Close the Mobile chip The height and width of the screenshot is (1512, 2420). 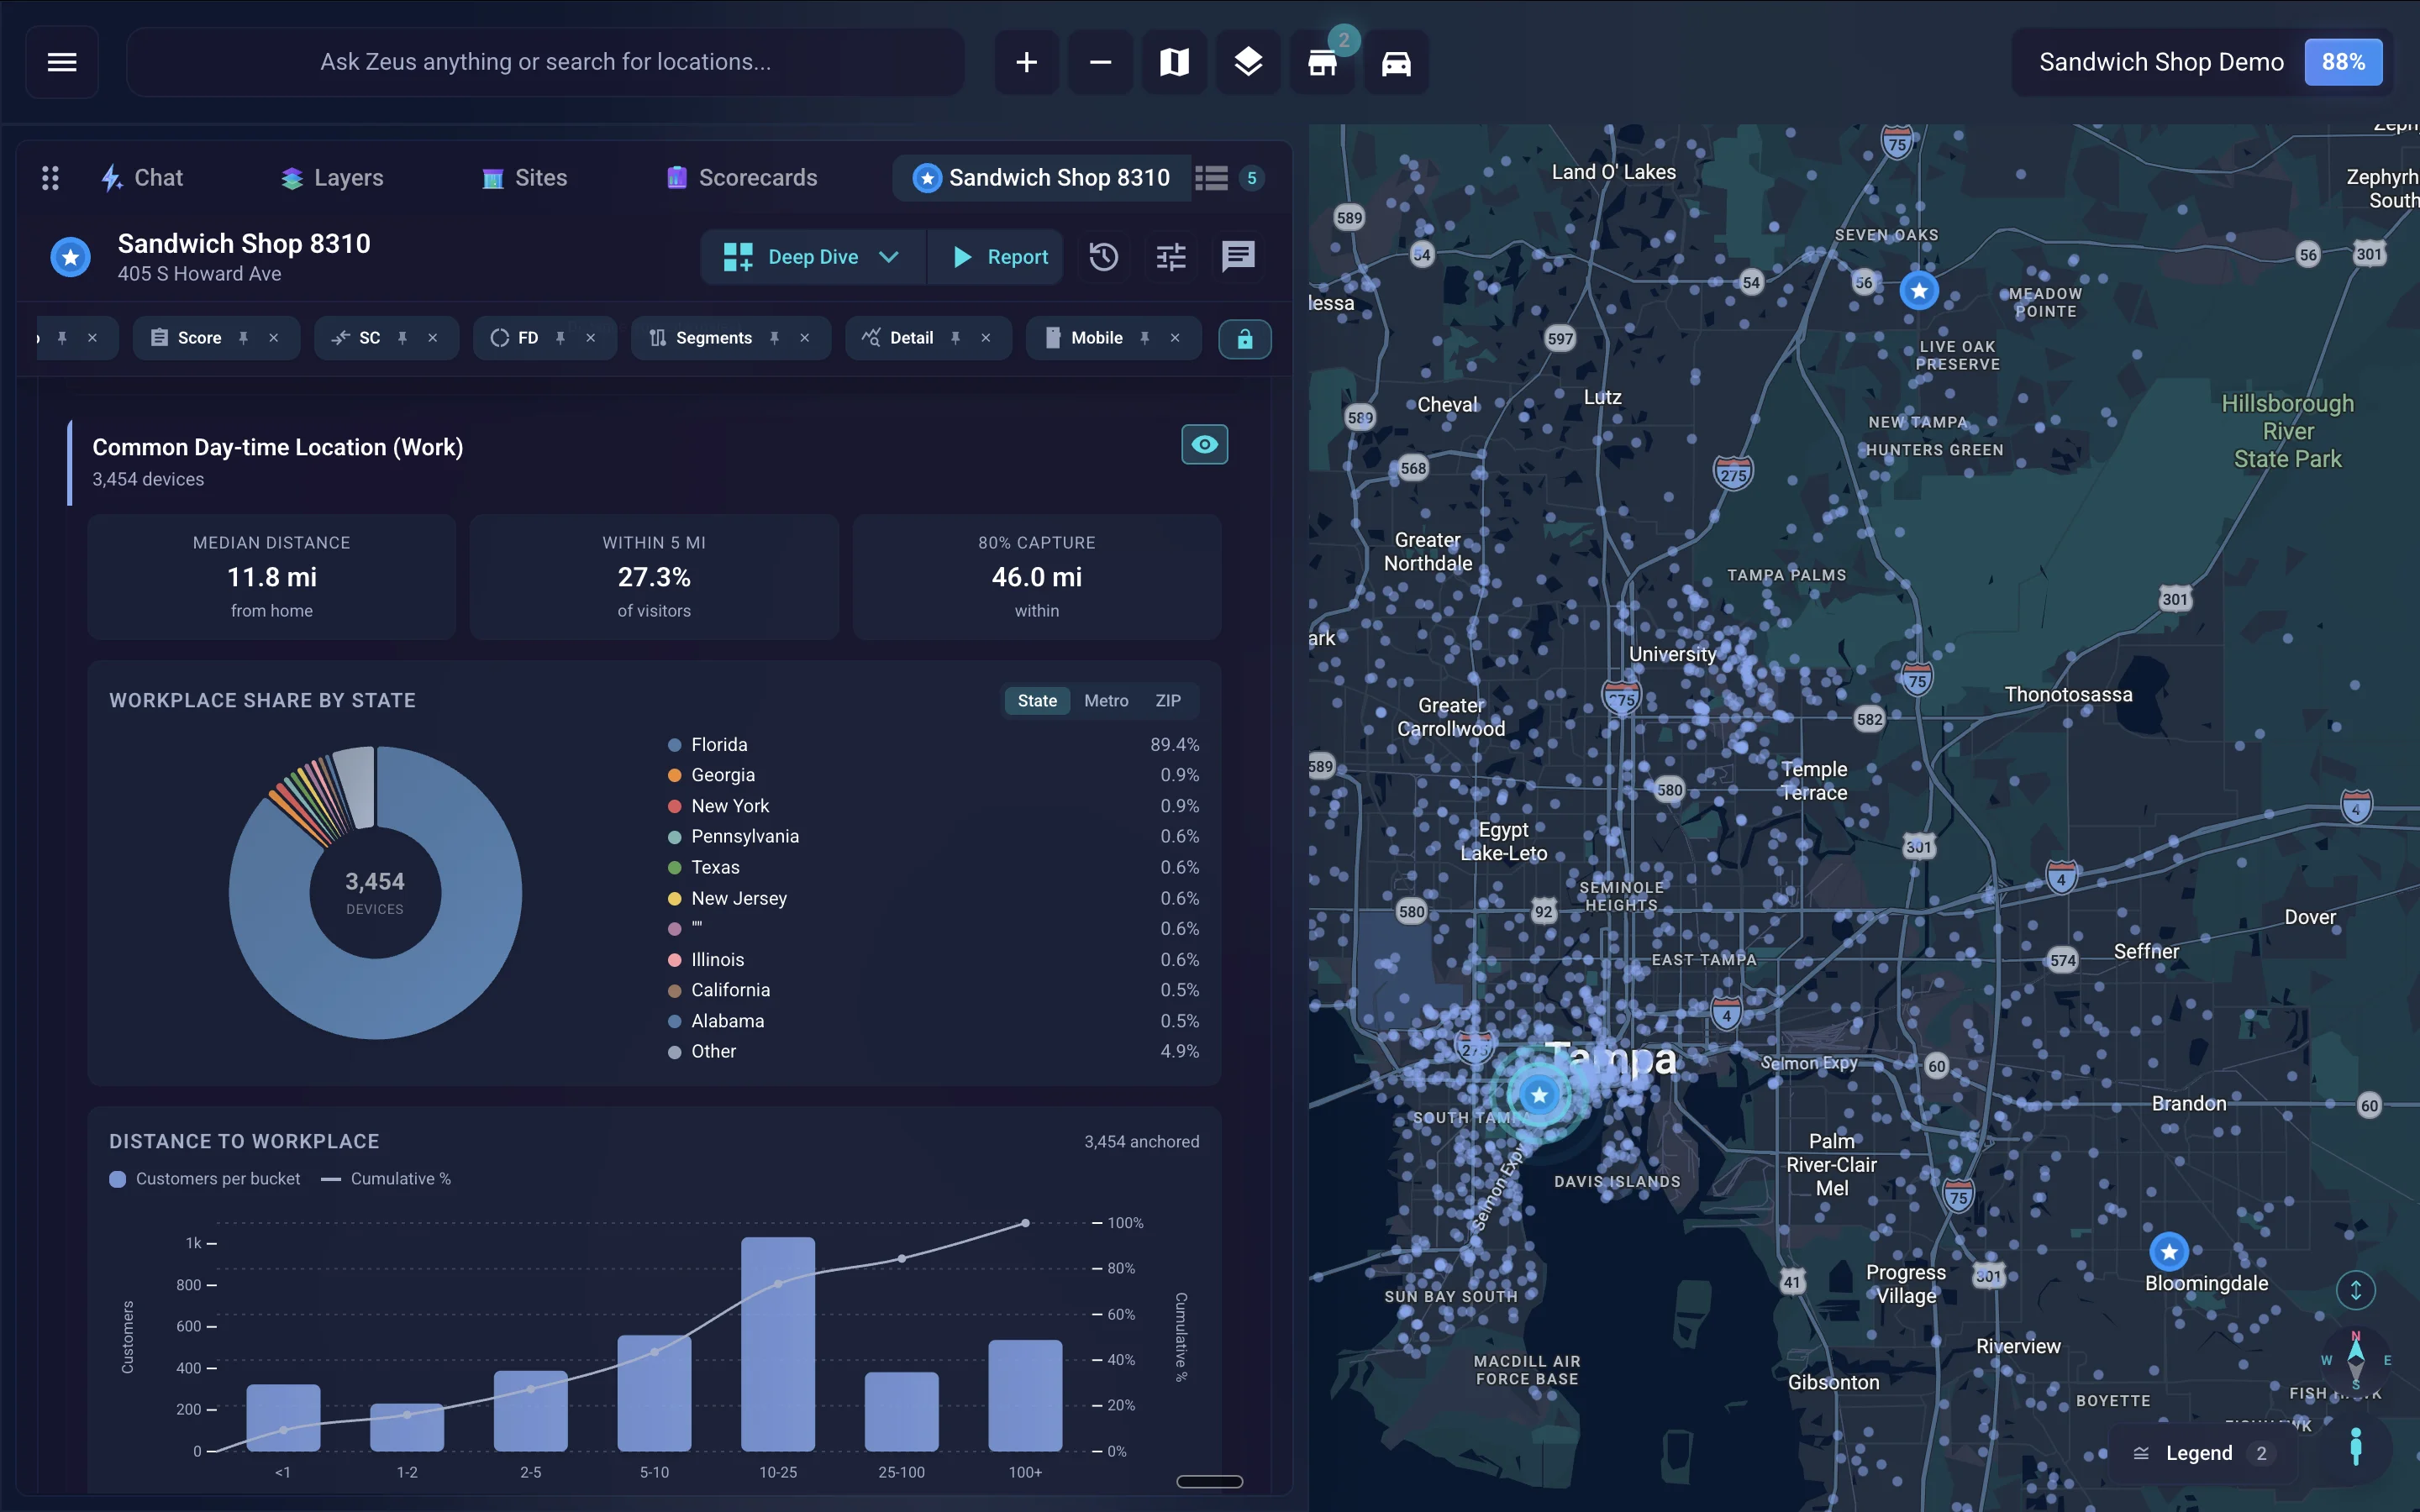(x=1175, y=338)
